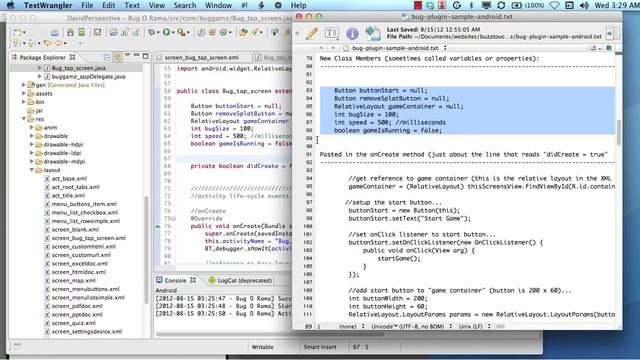Screen dimensions: 640x360
Task: Open the Unix (LF) line endings popup
Action: pos(474,327)
